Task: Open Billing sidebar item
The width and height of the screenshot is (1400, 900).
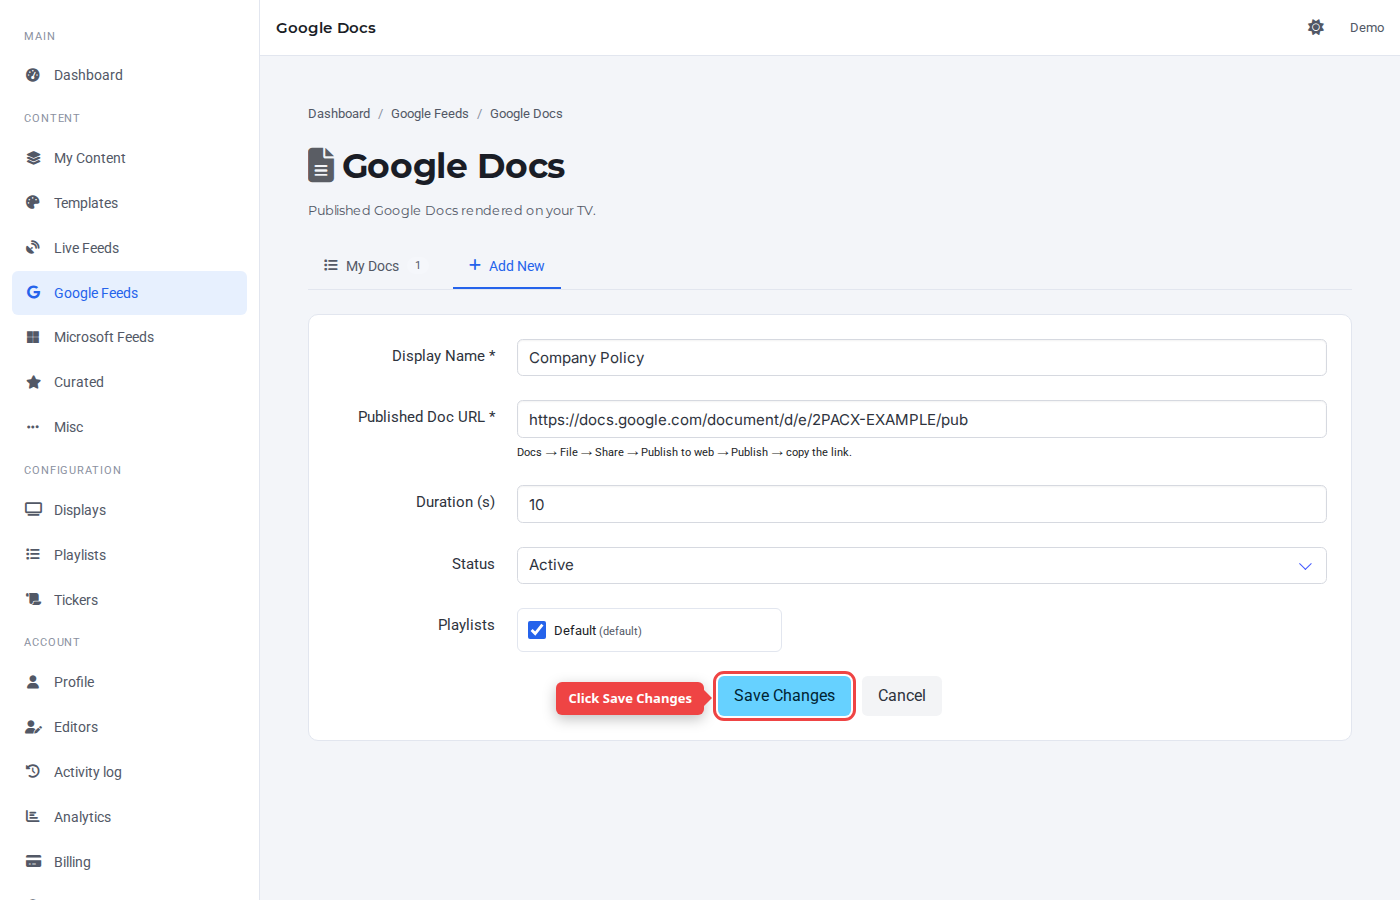Action: pos(130,862)
